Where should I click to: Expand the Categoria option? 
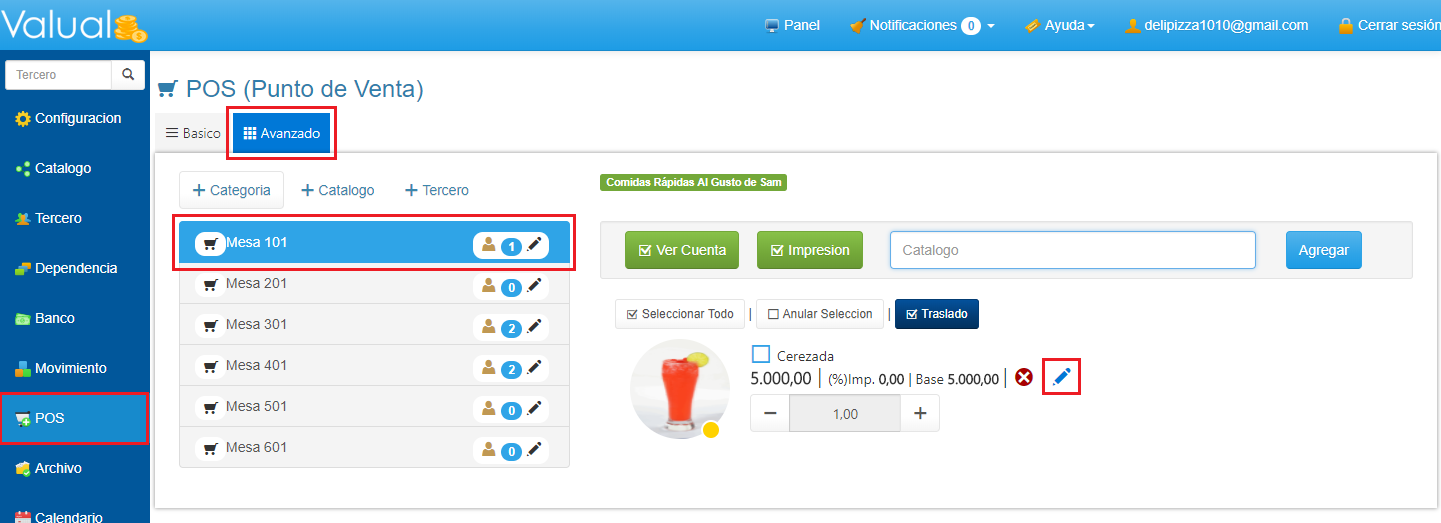click(x=231, y=190)
